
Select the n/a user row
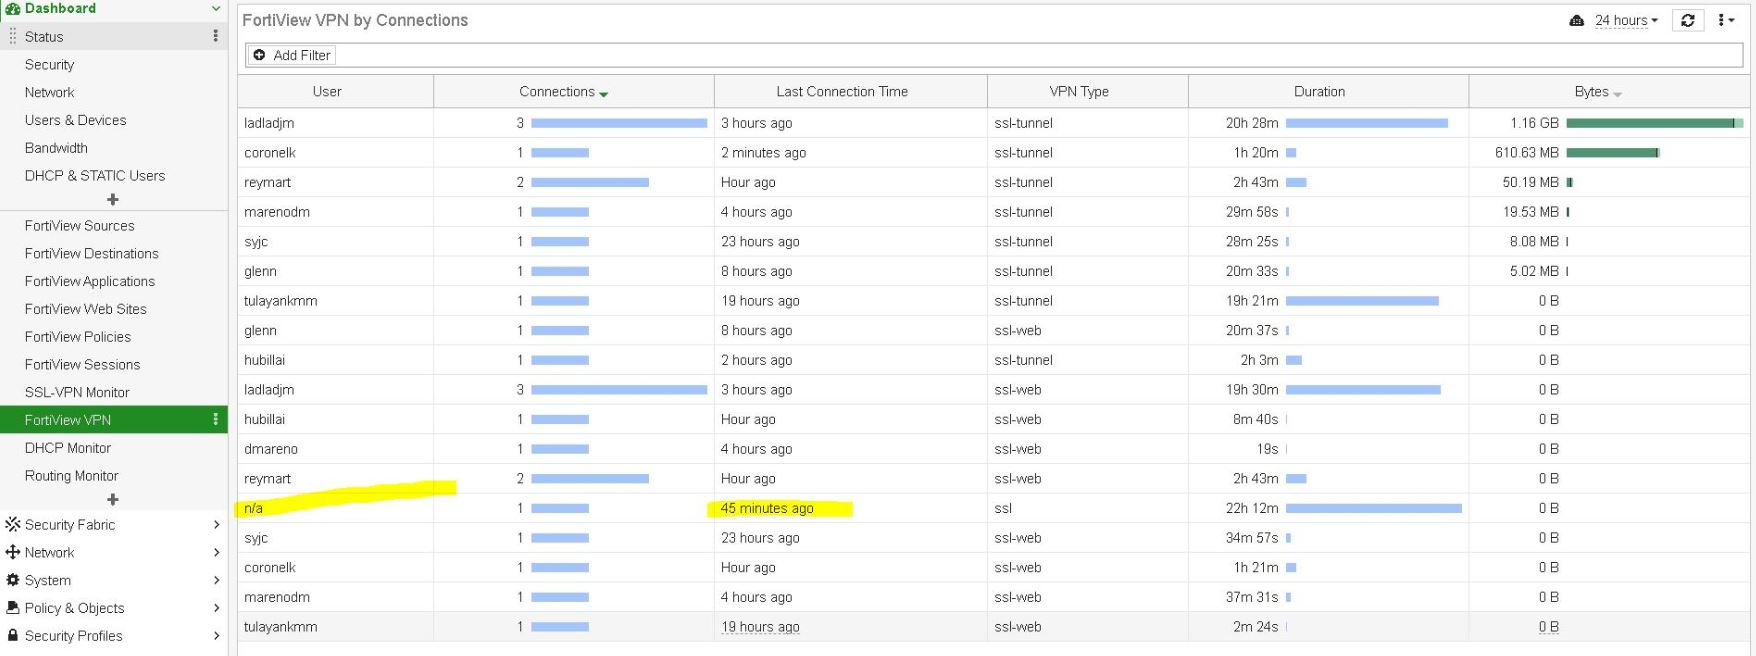point(254,508)
